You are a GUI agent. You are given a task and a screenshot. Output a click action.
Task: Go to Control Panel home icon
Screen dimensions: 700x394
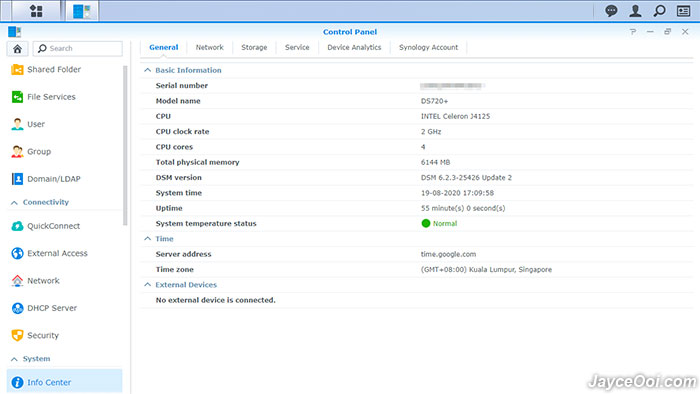tap(17, 49)
